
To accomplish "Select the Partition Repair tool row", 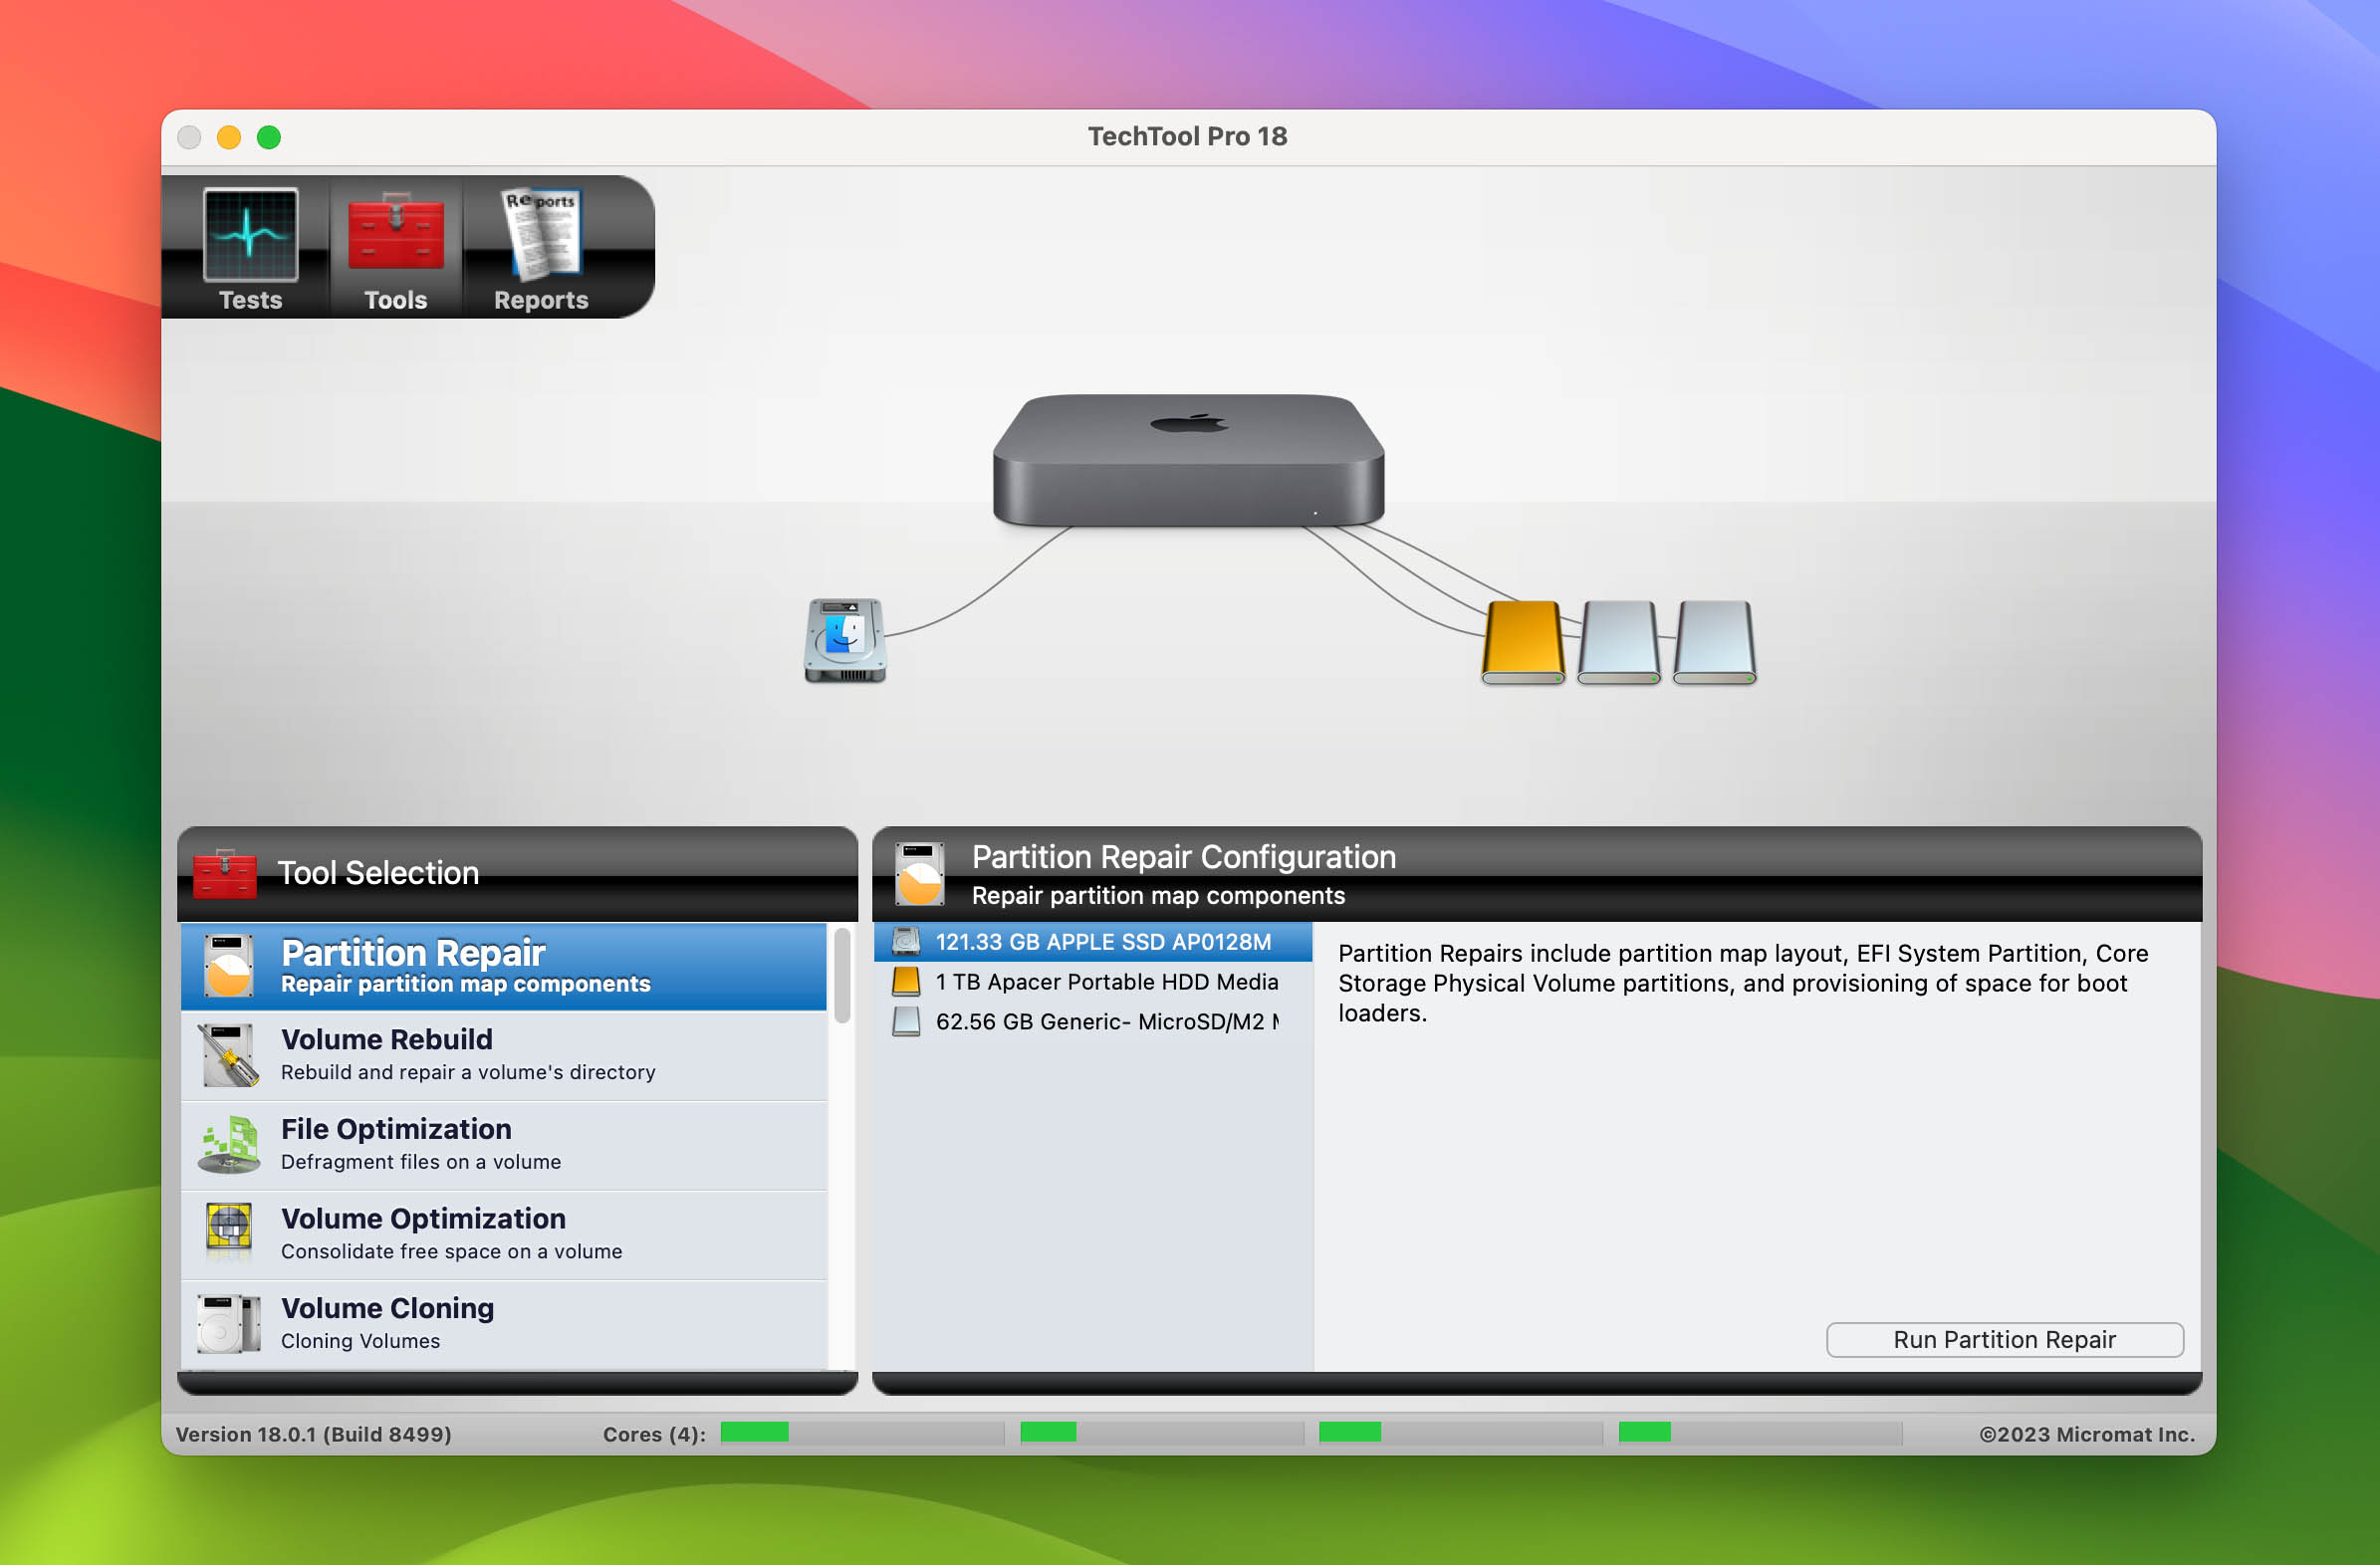I will 504,966.
